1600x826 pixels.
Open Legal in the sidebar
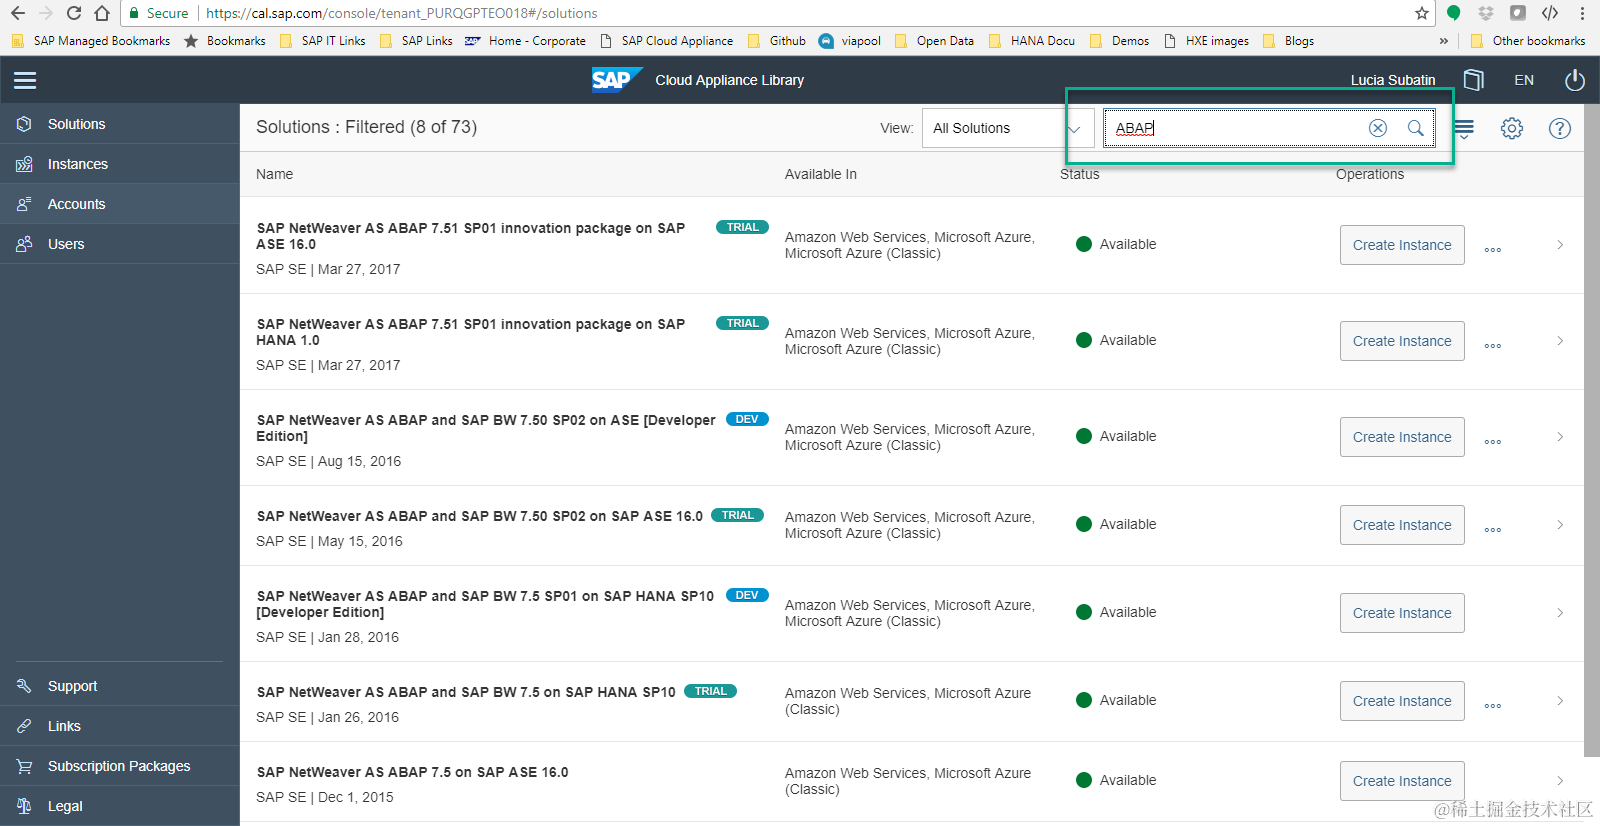(x=120, y=806)
